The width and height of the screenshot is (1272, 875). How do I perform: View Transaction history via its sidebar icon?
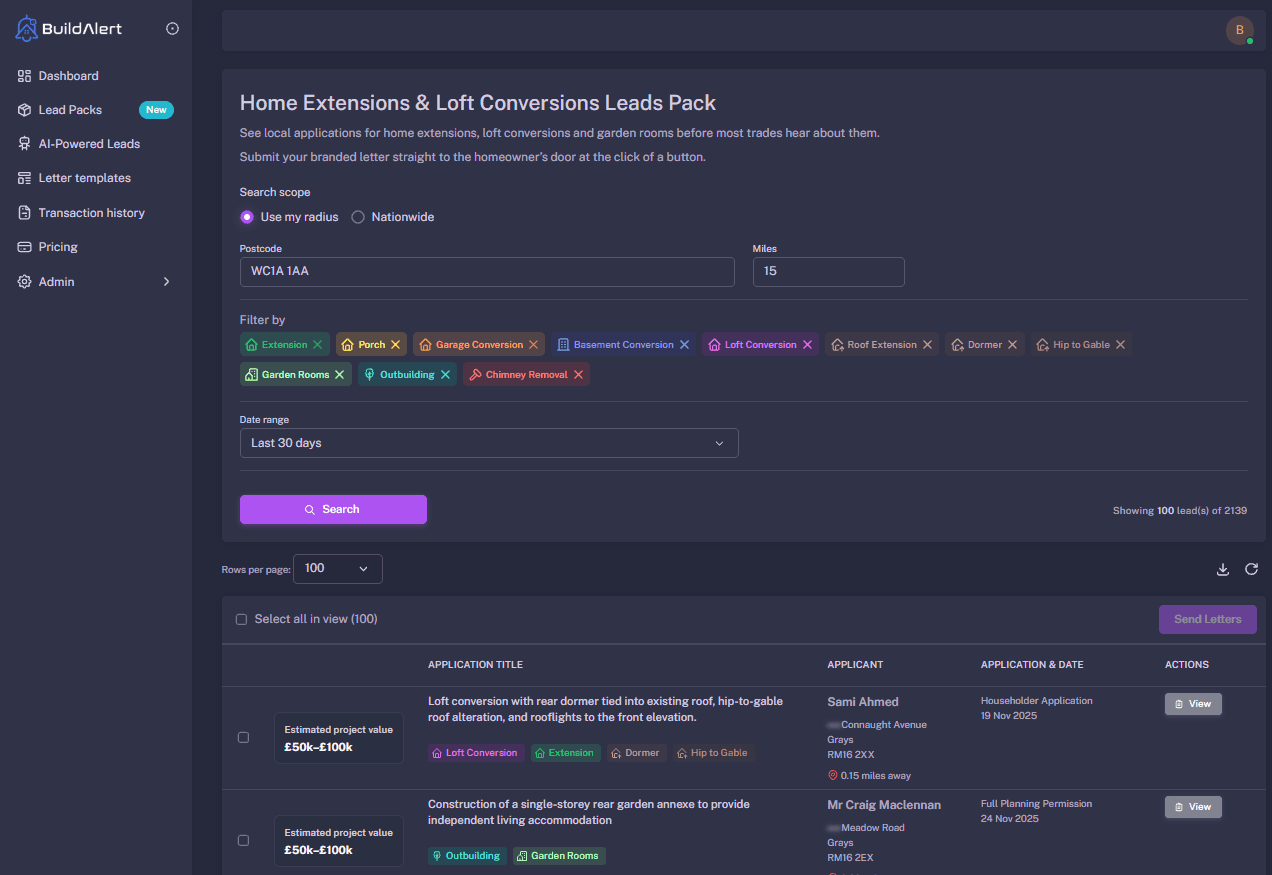[x=24, y=212]
